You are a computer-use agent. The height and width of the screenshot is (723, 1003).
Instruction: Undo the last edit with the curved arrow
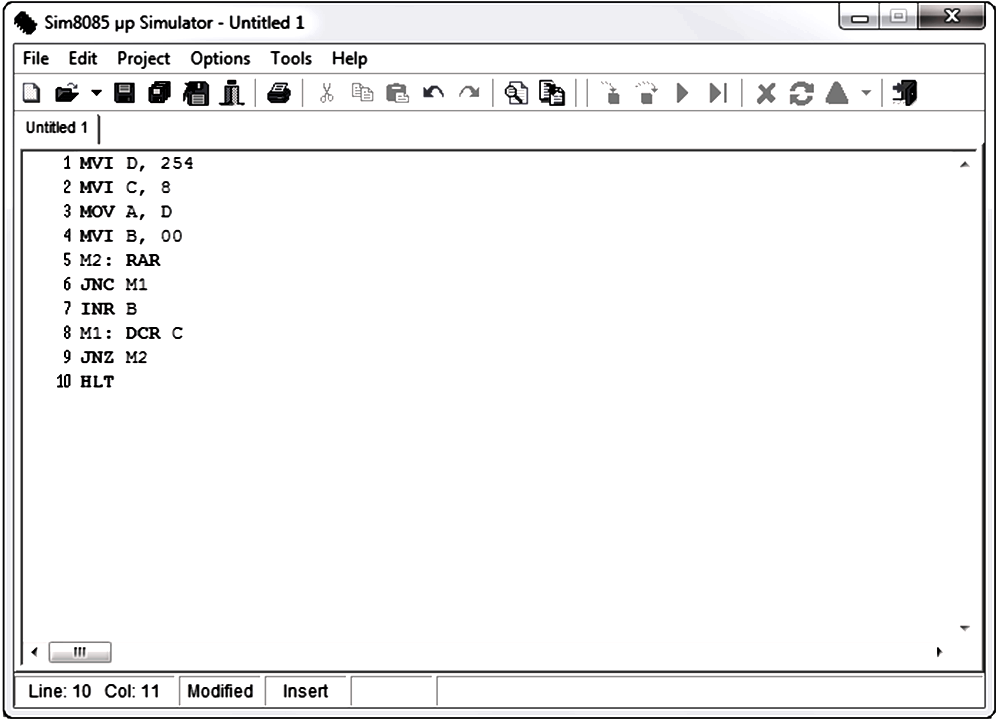pyautogui.click(x=434, y=93)
